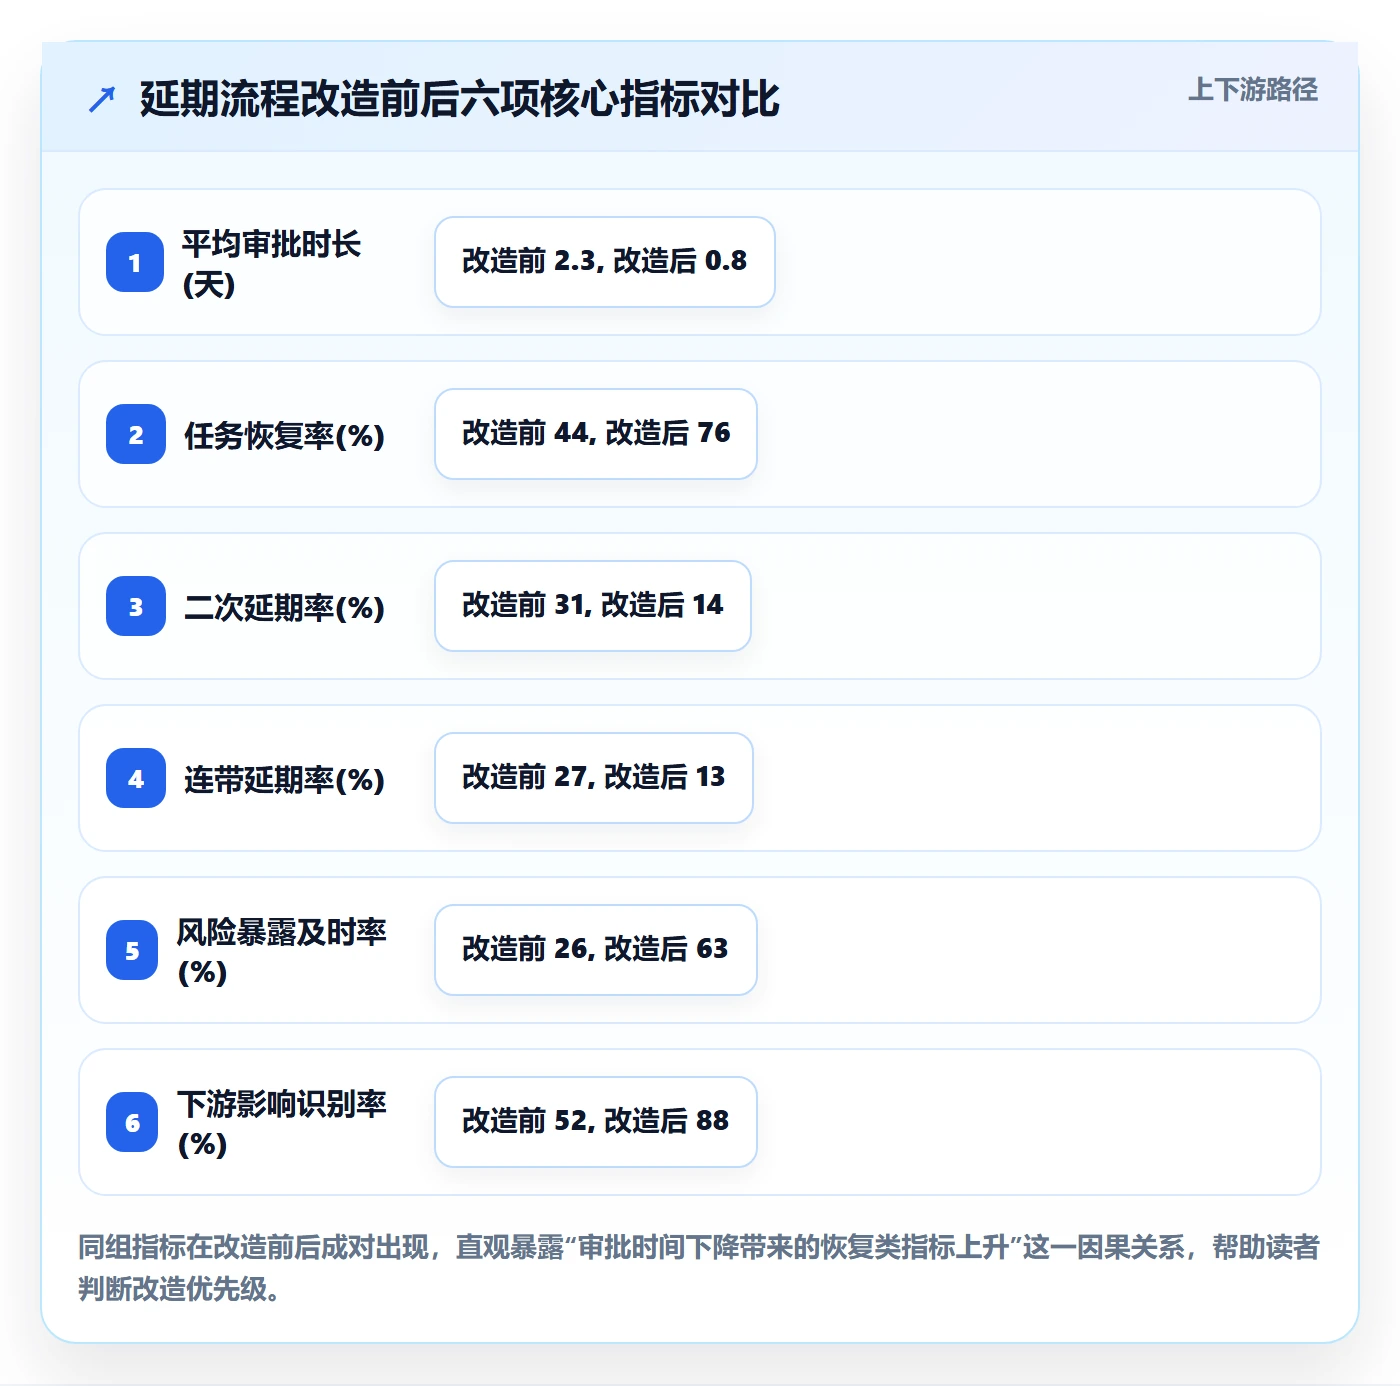
Task: Click the number 4 badge
Action: (136, 778)
